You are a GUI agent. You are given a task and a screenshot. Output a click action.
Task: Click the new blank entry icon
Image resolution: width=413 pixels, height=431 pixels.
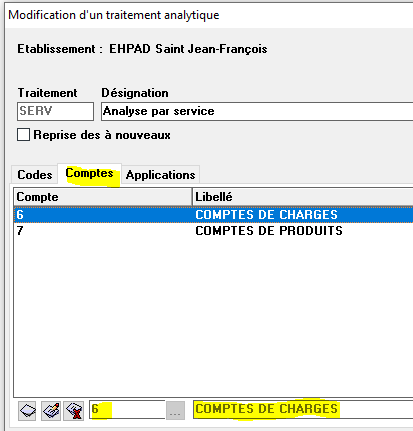click(x=27, y=411)
